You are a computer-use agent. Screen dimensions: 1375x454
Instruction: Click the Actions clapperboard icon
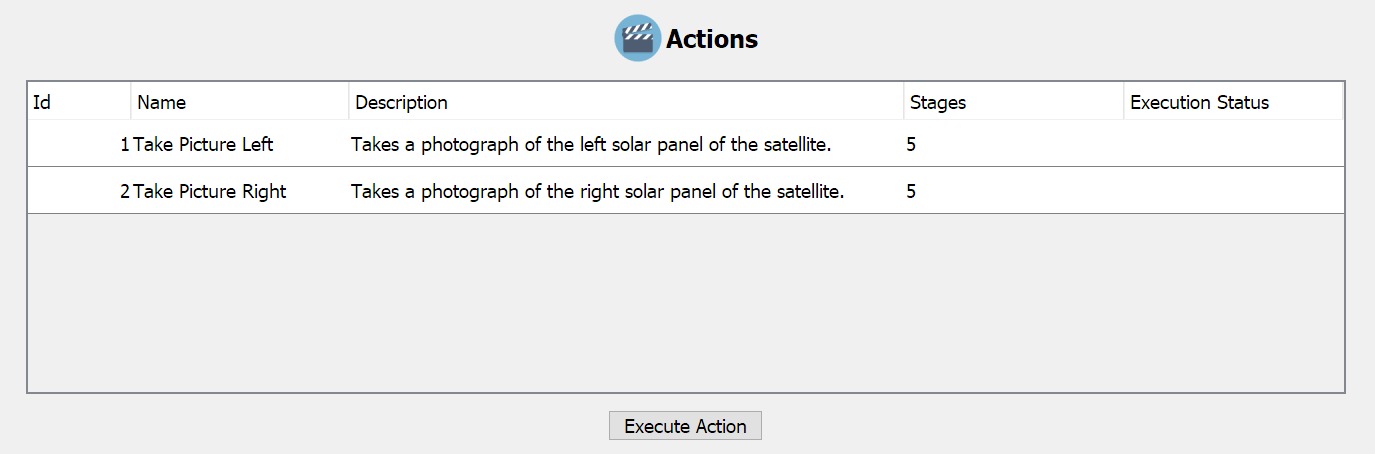637,38
